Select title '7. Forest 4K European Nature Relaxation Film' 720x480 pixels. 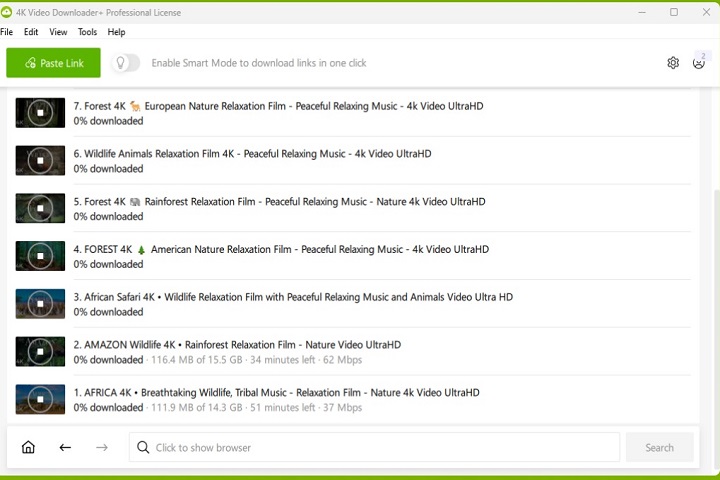click(278, 106)
